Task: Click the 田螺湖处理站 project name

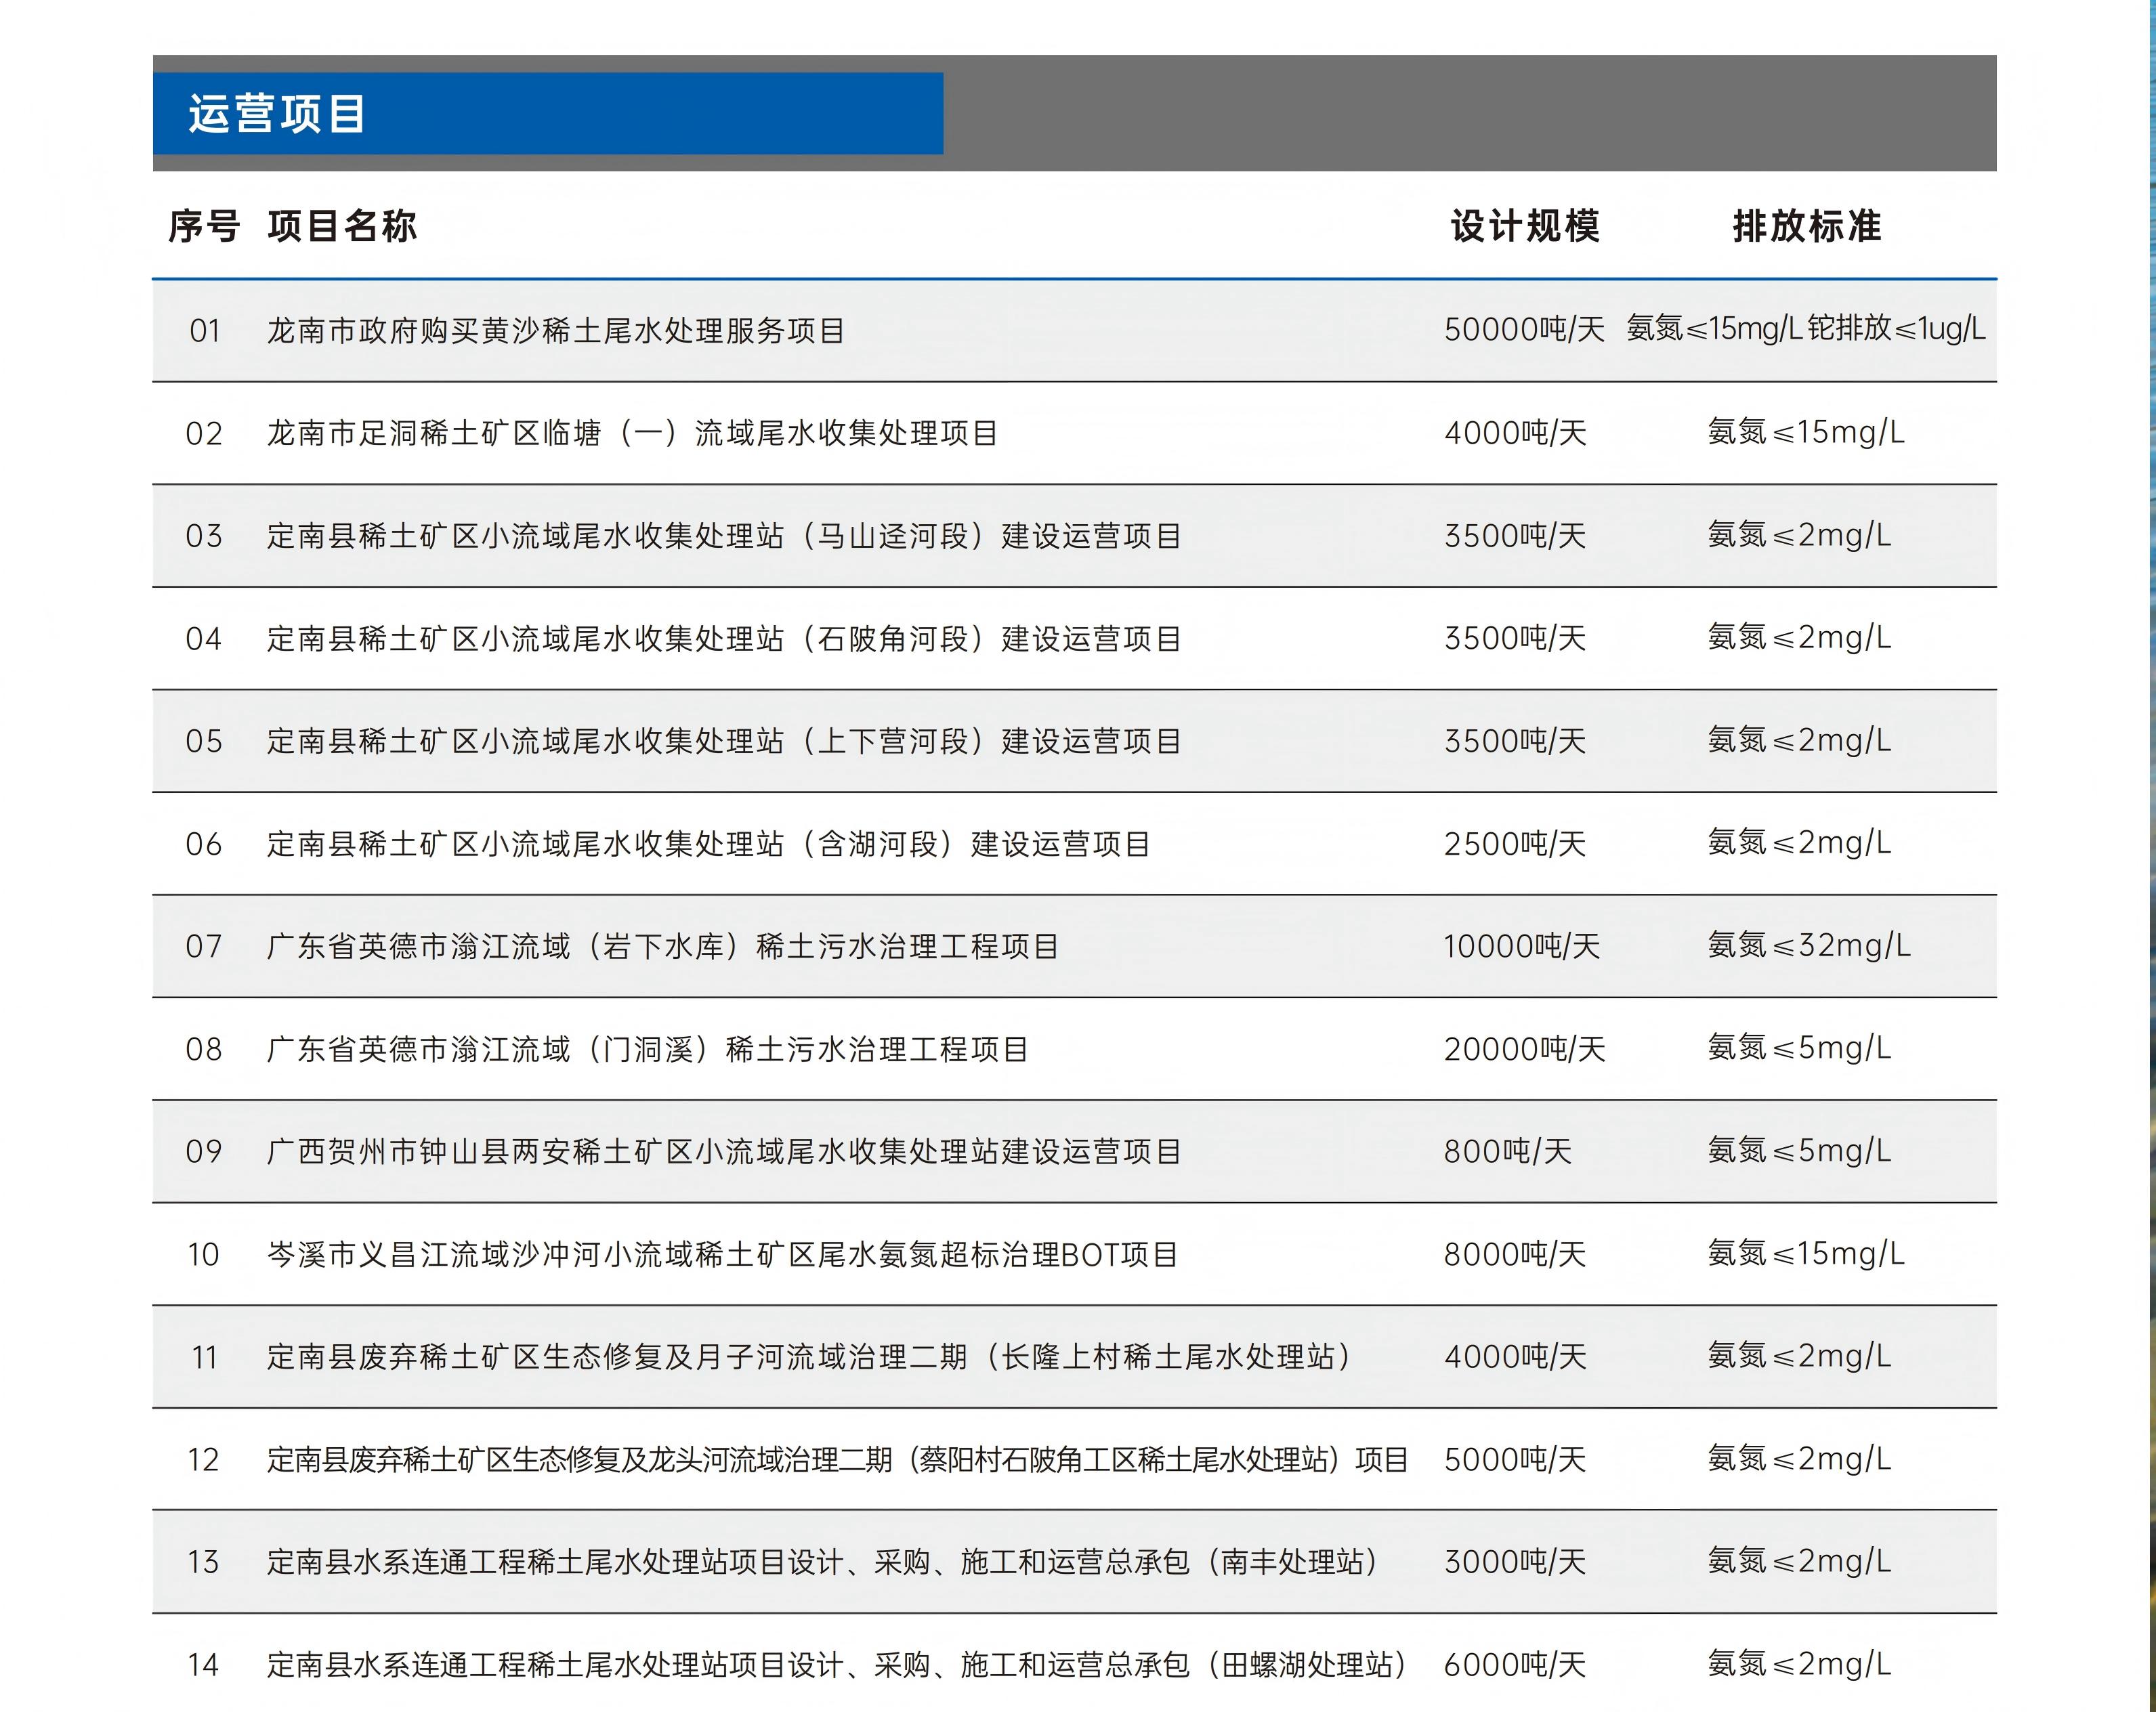Action: (838, 1665)
